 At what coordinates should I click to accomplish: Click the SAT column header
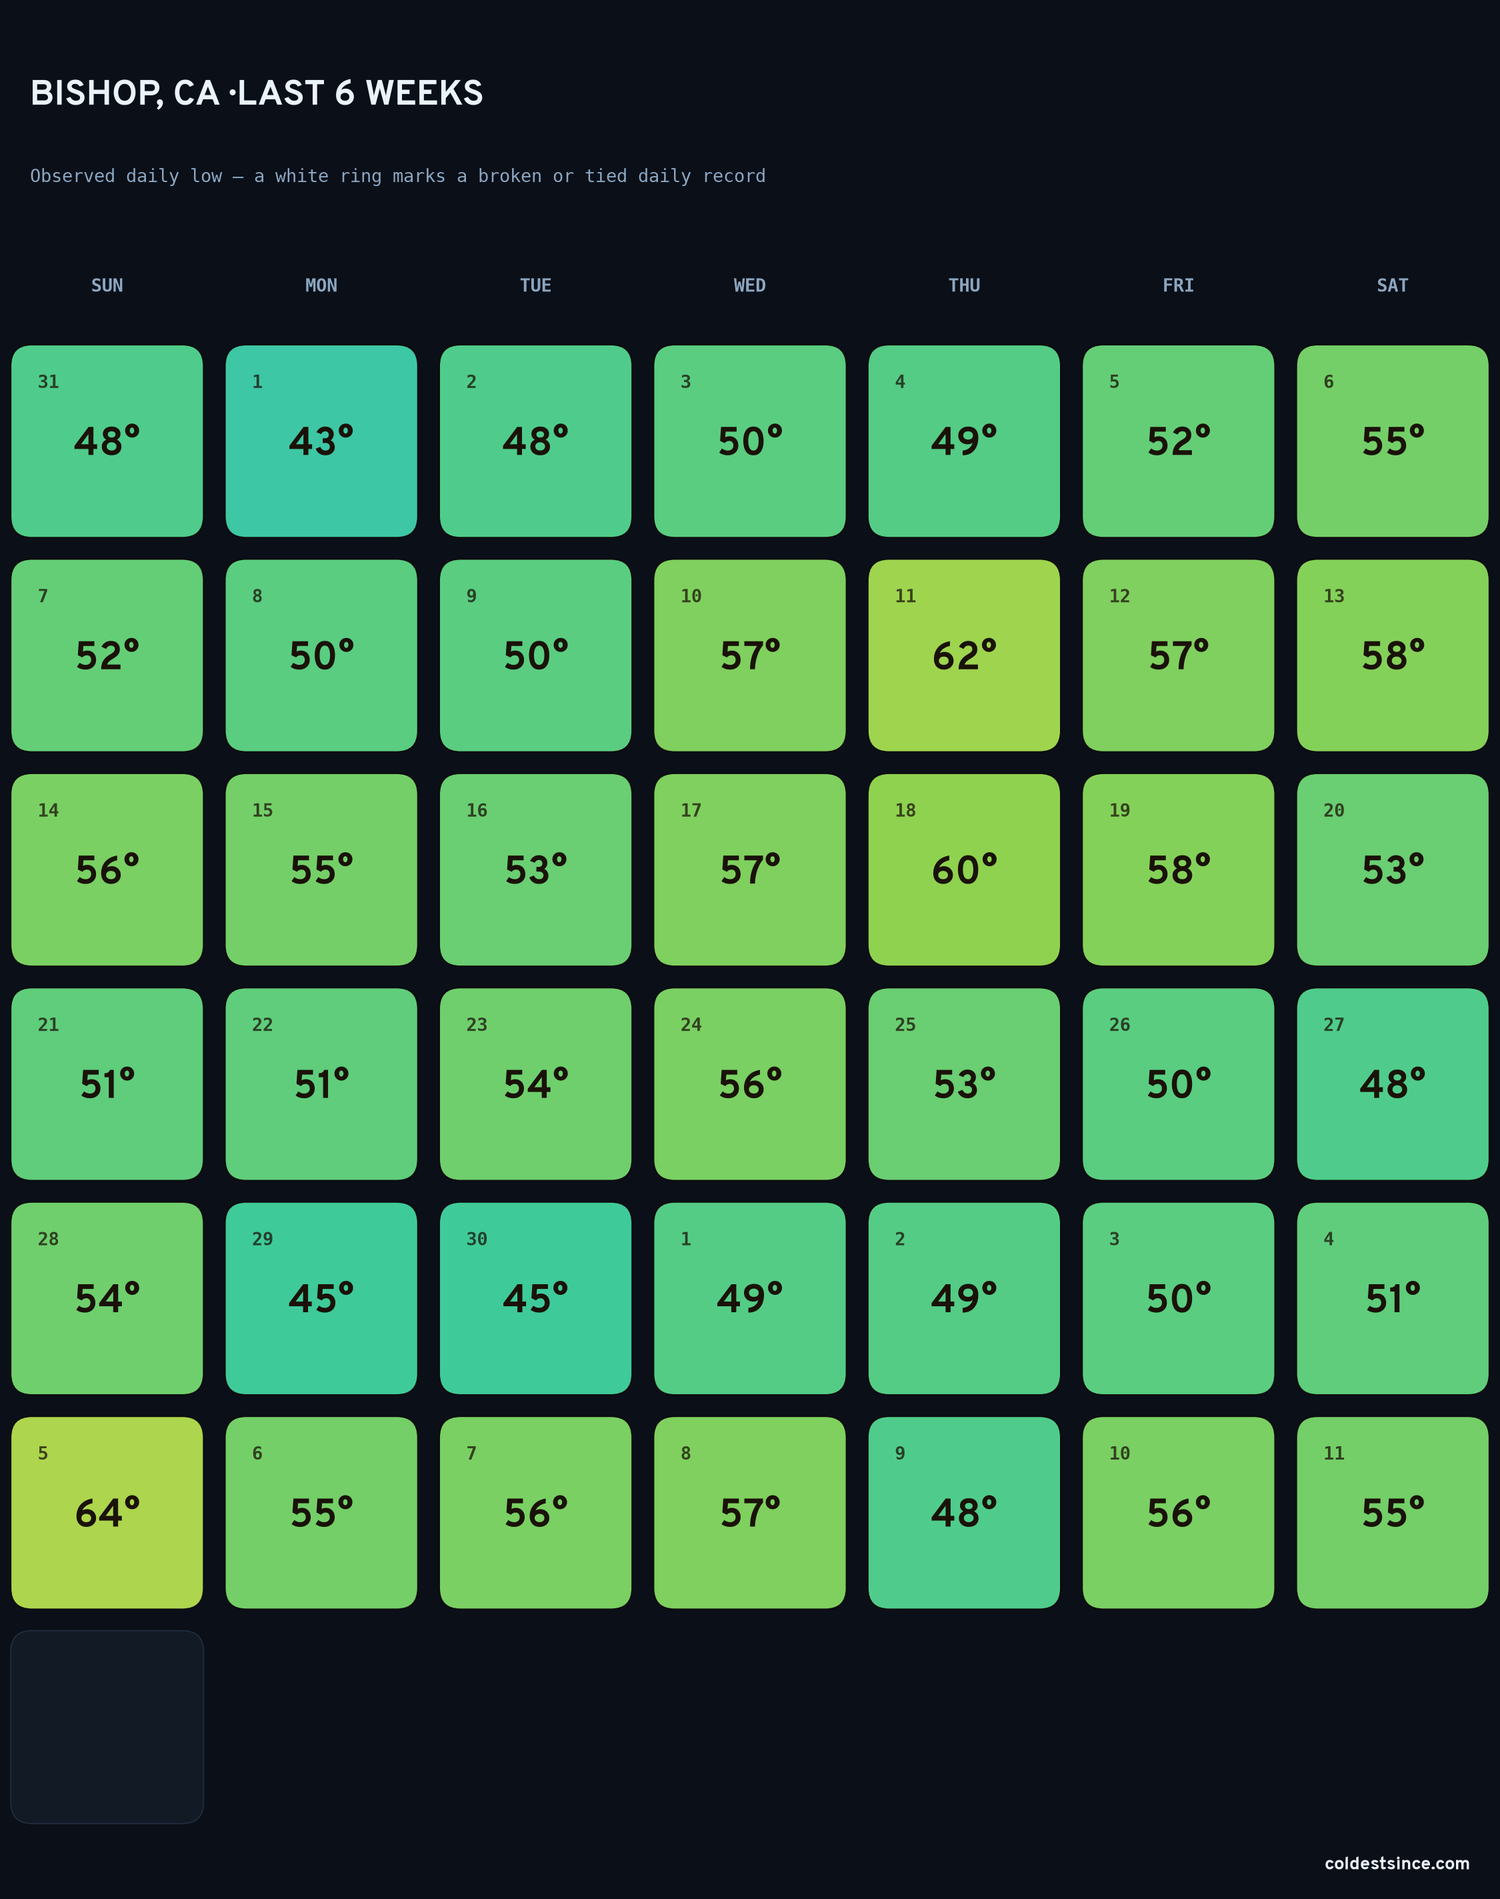click(1392, 285)
